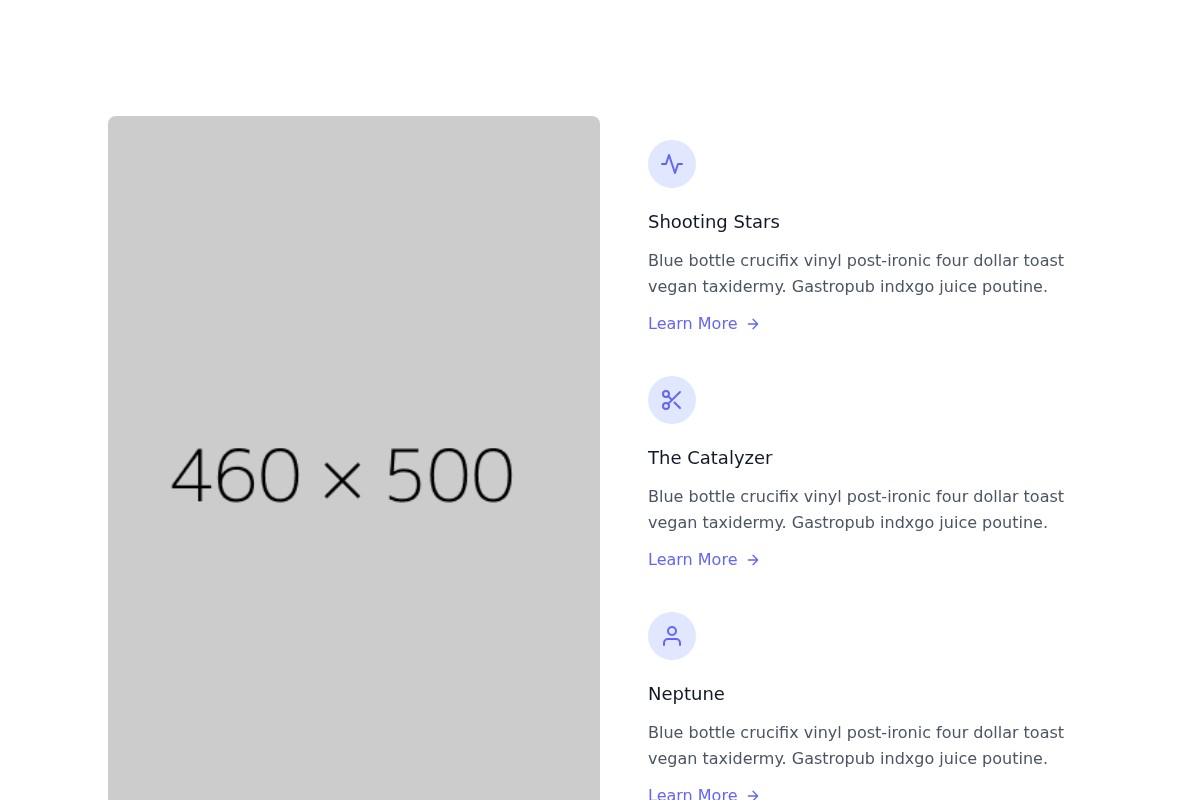Click The Catalyzer heading
The image size is (1200, 800).
coord(710,457)
